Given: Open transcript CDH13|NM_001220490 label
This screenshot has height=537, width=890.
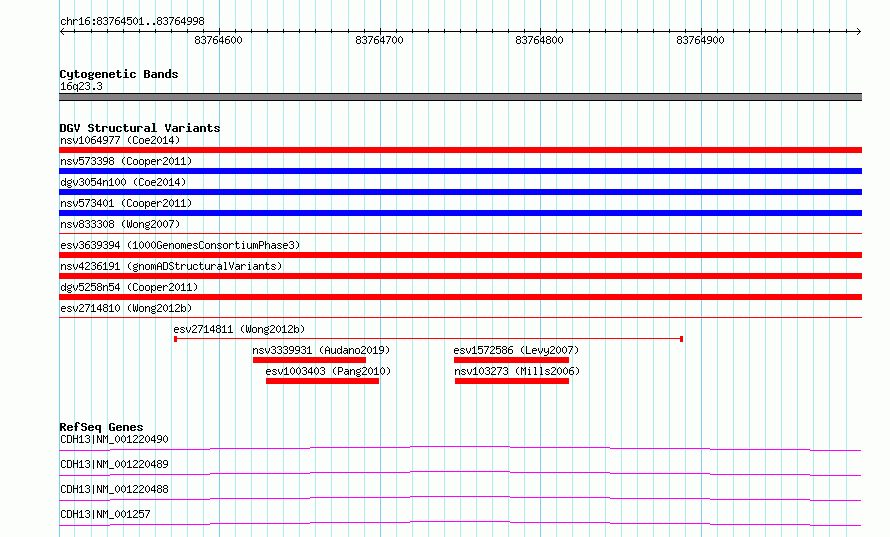Looking at the screenshot, I should [x=114, y=439].
